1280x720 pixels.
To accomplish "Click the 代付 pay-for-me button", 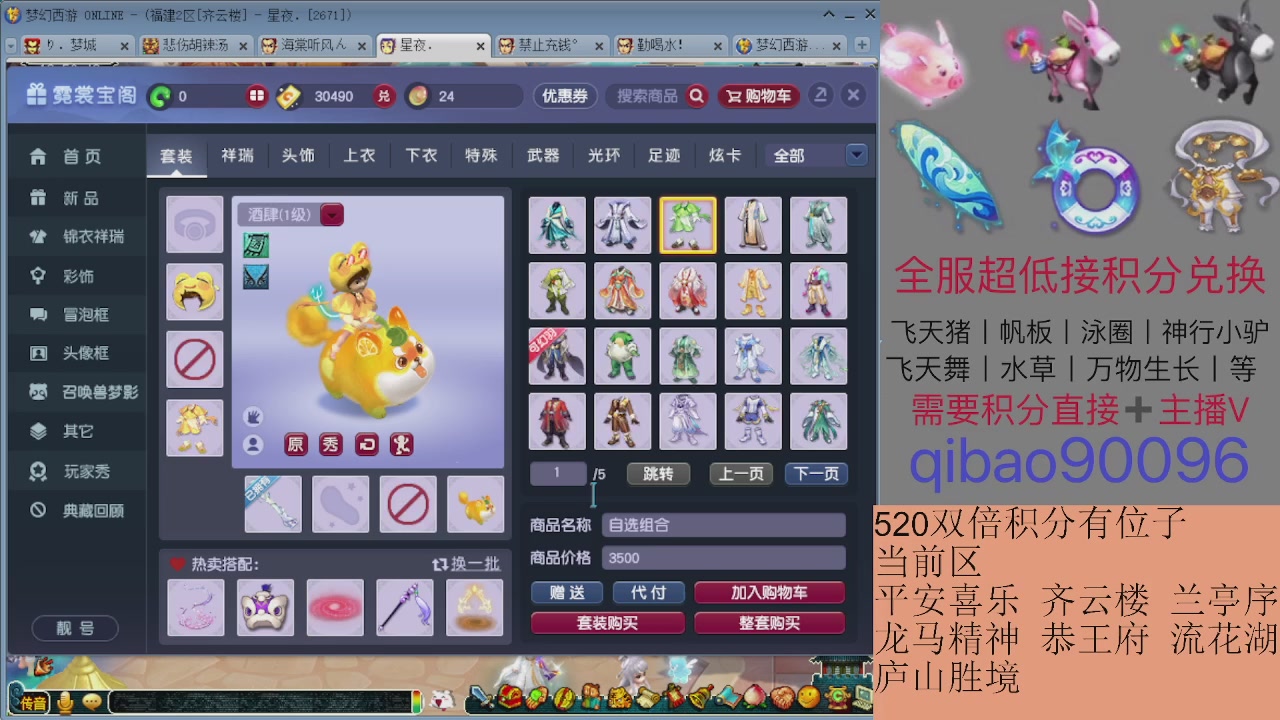I will click(648, 593).
